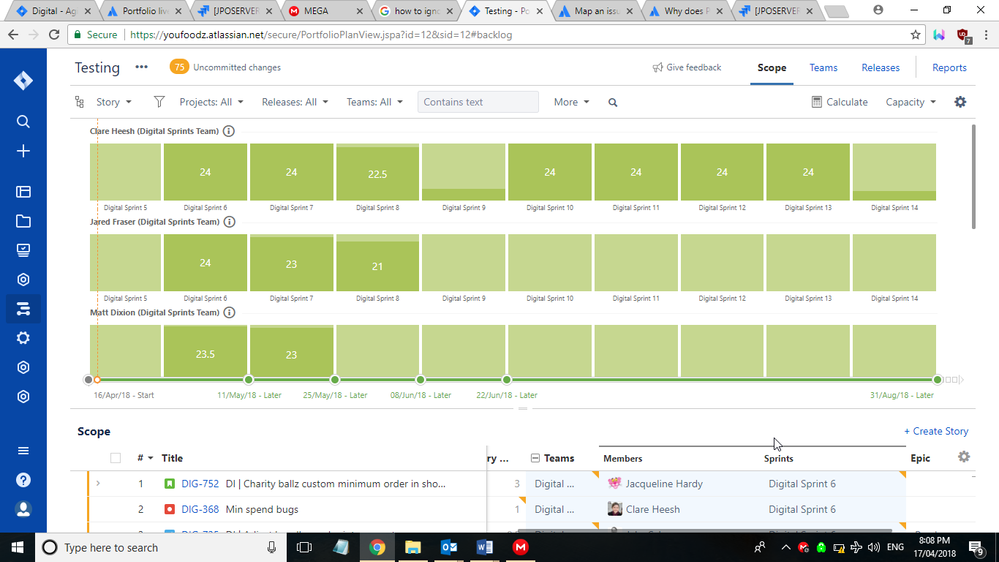Click the 31/Aug/18 release marker on timeline
Screen dimensions: 999x562
[x=937, y=380]
